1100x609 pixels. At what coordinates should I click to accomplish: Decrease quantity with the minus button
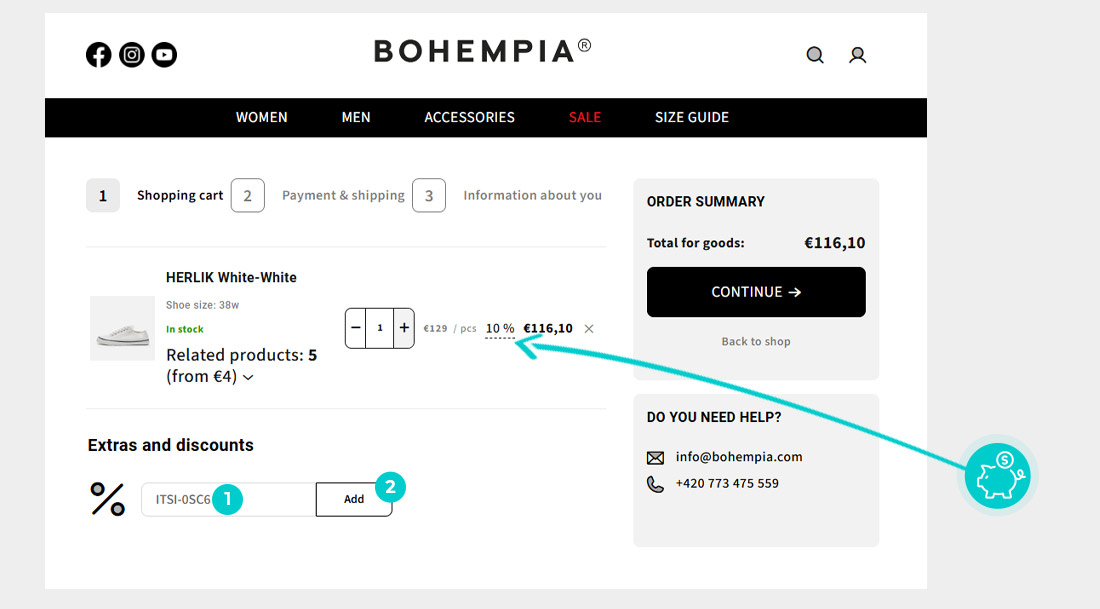[356, 328]
